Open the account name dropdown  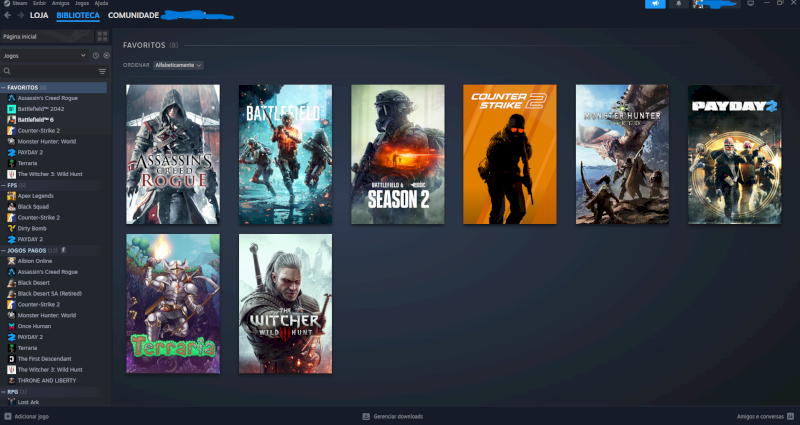(x=716, y=4)
